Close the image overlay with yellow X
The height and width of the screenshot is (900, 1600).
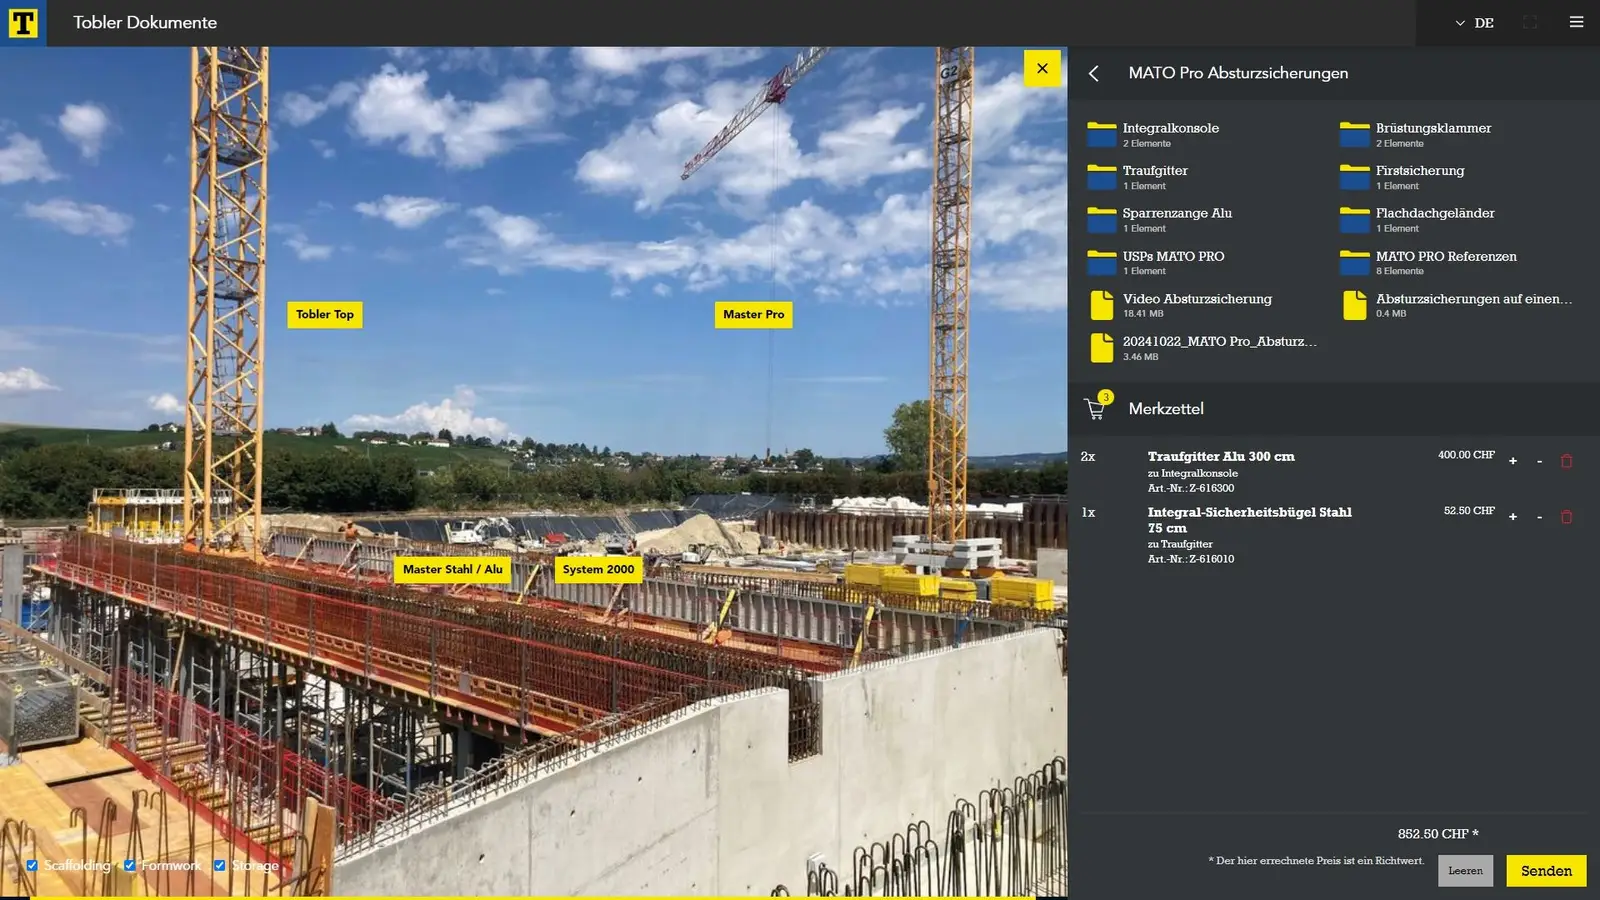[x=1042, y=68]
